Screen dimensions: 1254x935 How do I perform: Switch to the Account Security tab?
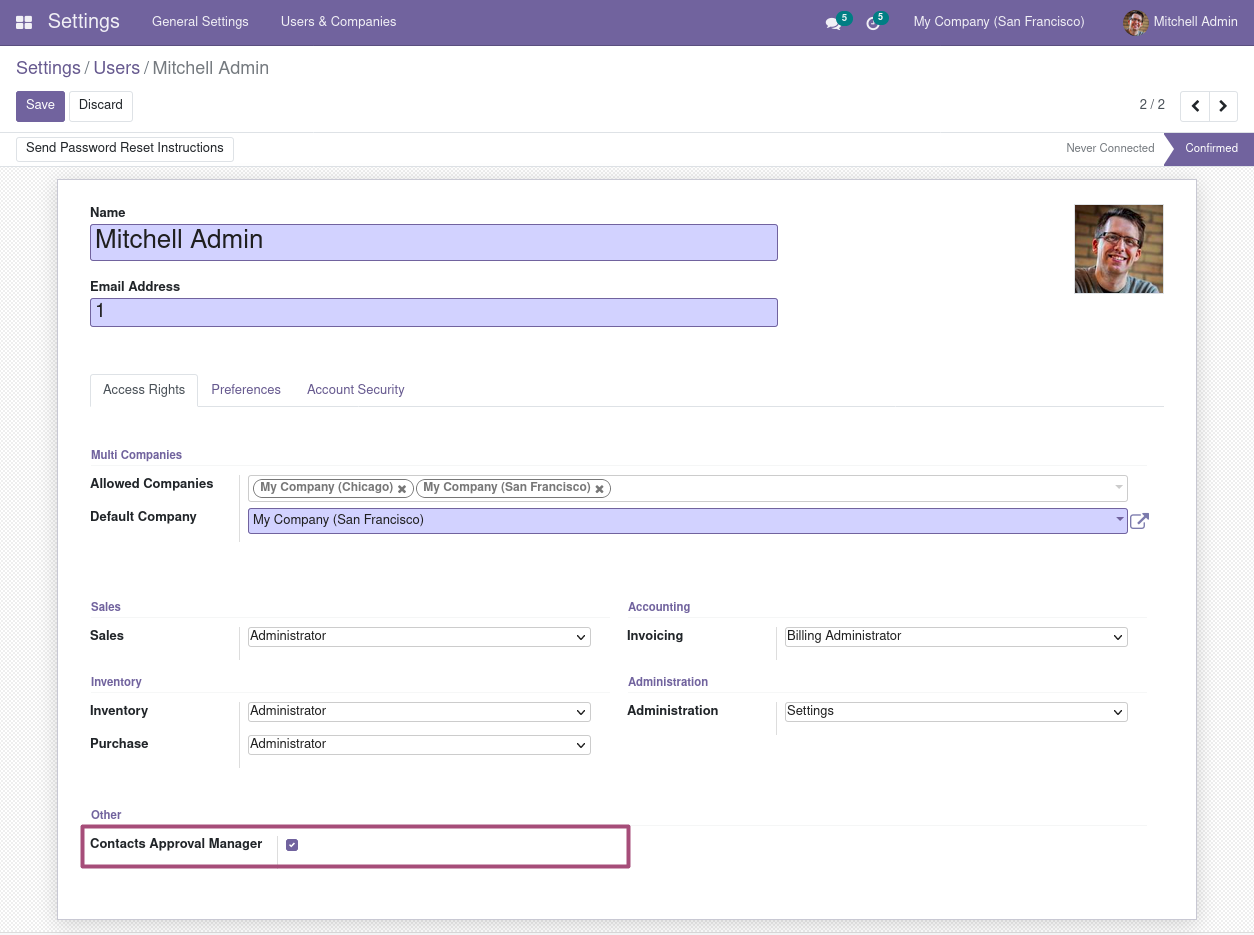coord(355,390)
